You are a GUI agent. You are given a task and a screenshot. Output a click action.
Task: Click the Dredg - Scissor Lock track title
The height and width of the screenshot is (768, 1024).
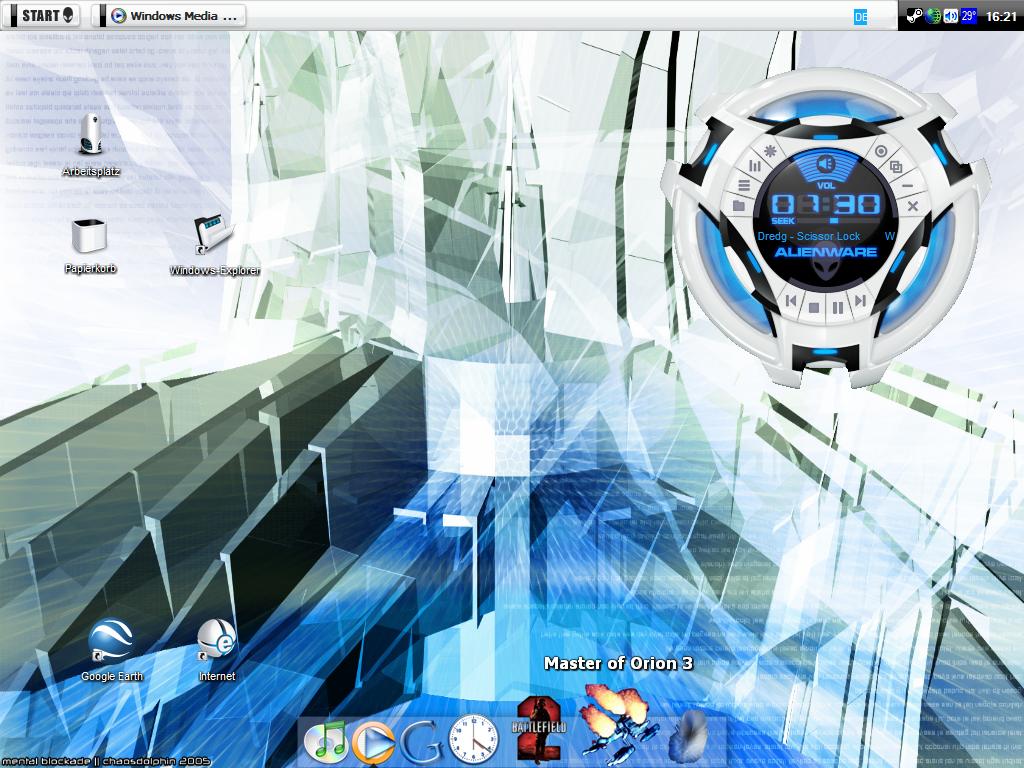[808, 236]
